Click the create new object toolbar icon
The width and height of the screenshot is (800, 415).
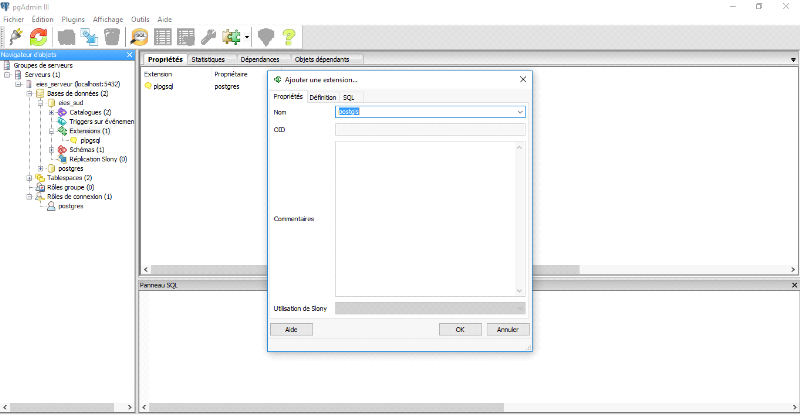point(89,37)
